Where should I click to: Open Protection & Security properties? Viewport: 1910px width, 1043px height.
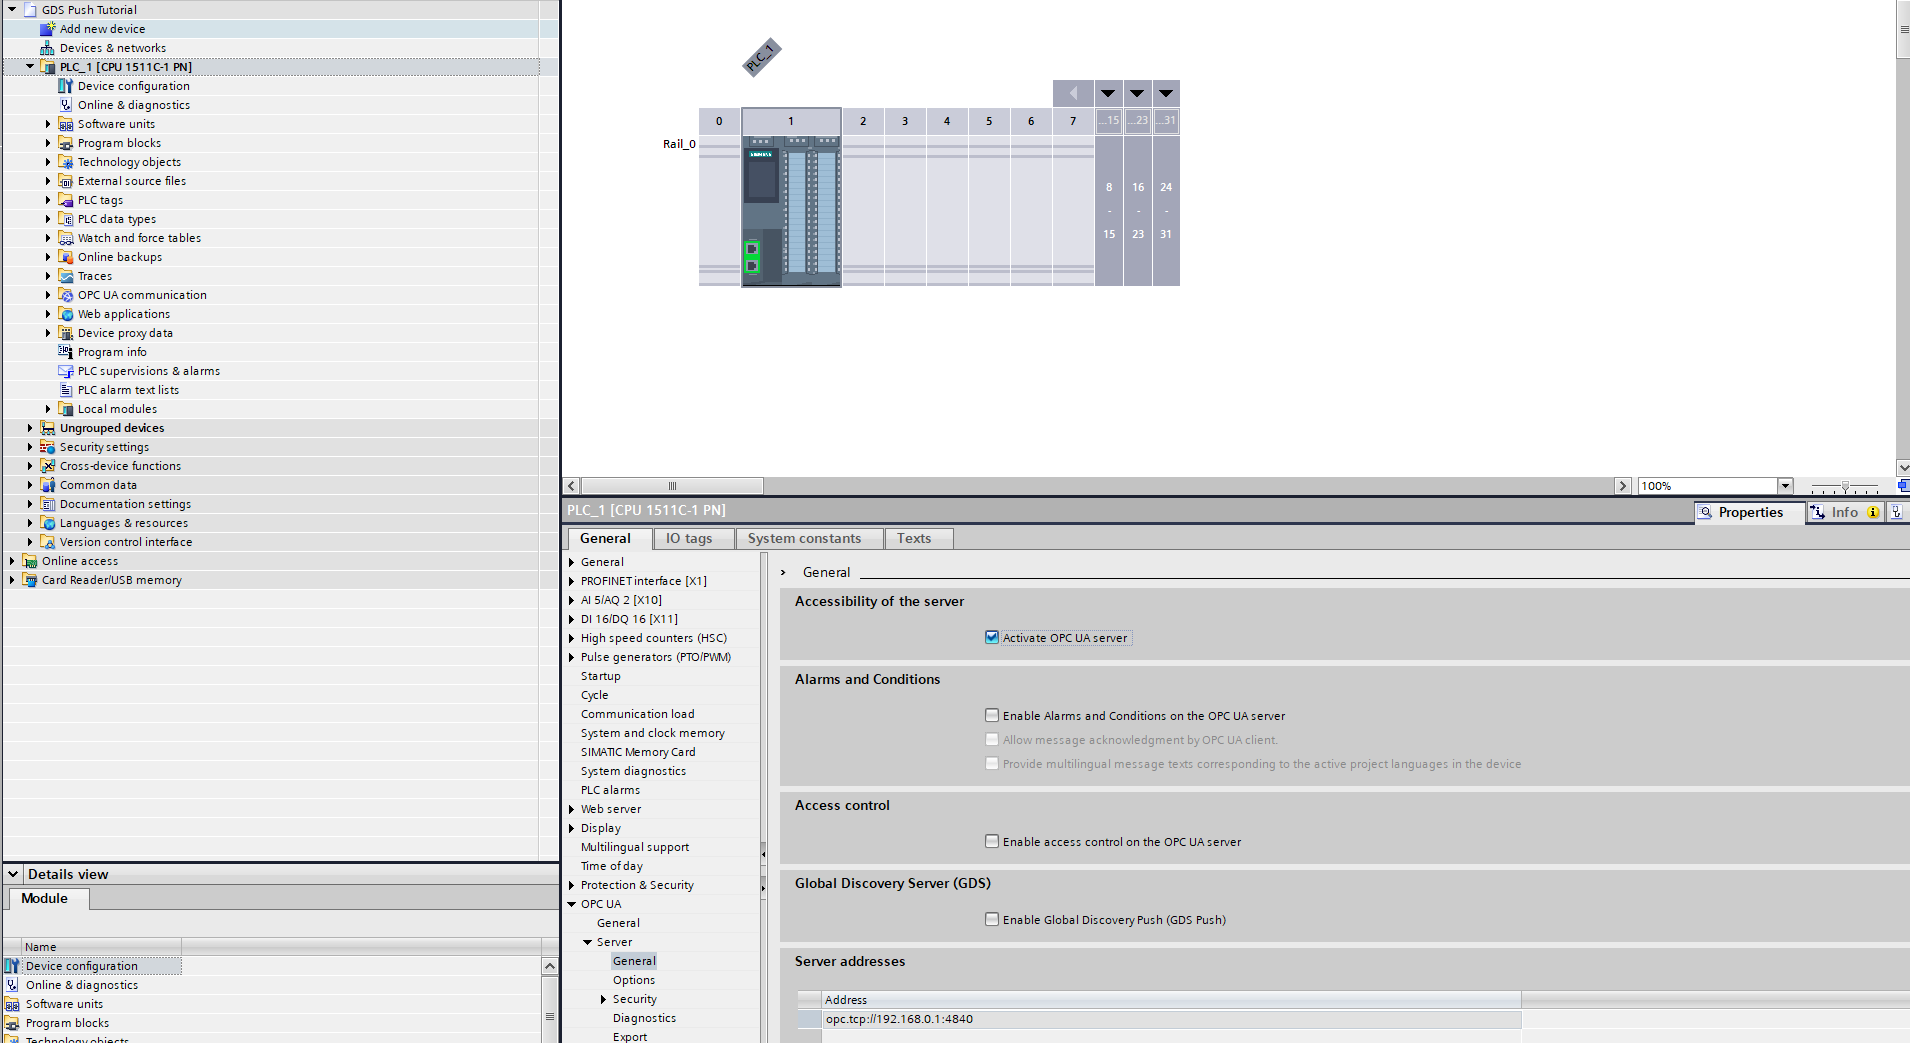click(x=637, y=885)
